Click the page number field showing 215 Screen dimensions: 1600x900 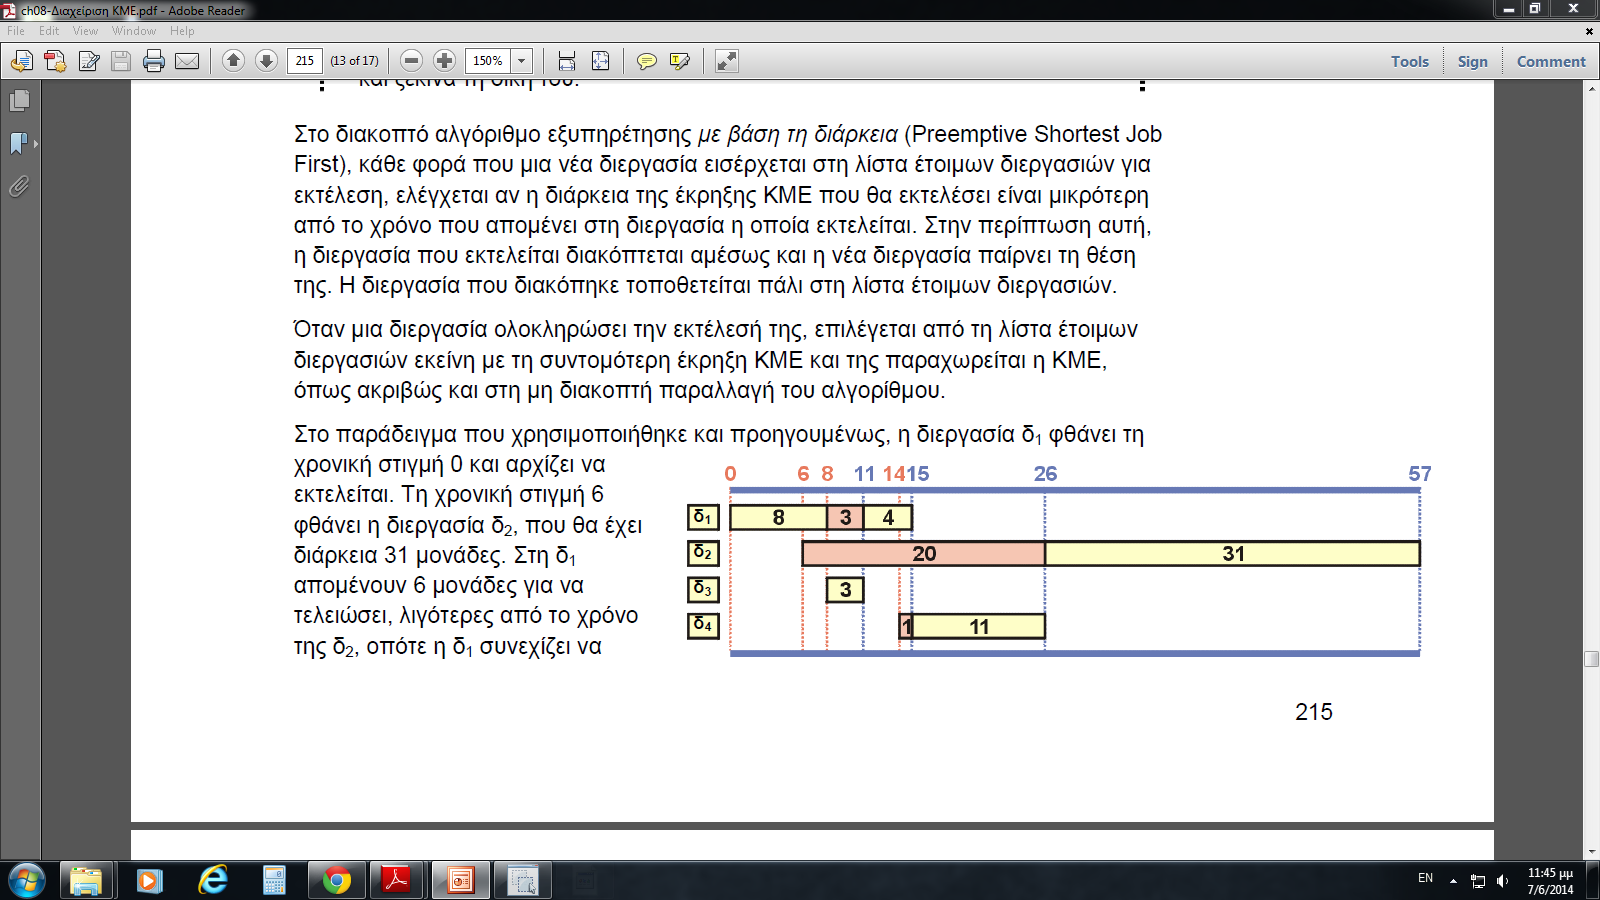[304, 61]
